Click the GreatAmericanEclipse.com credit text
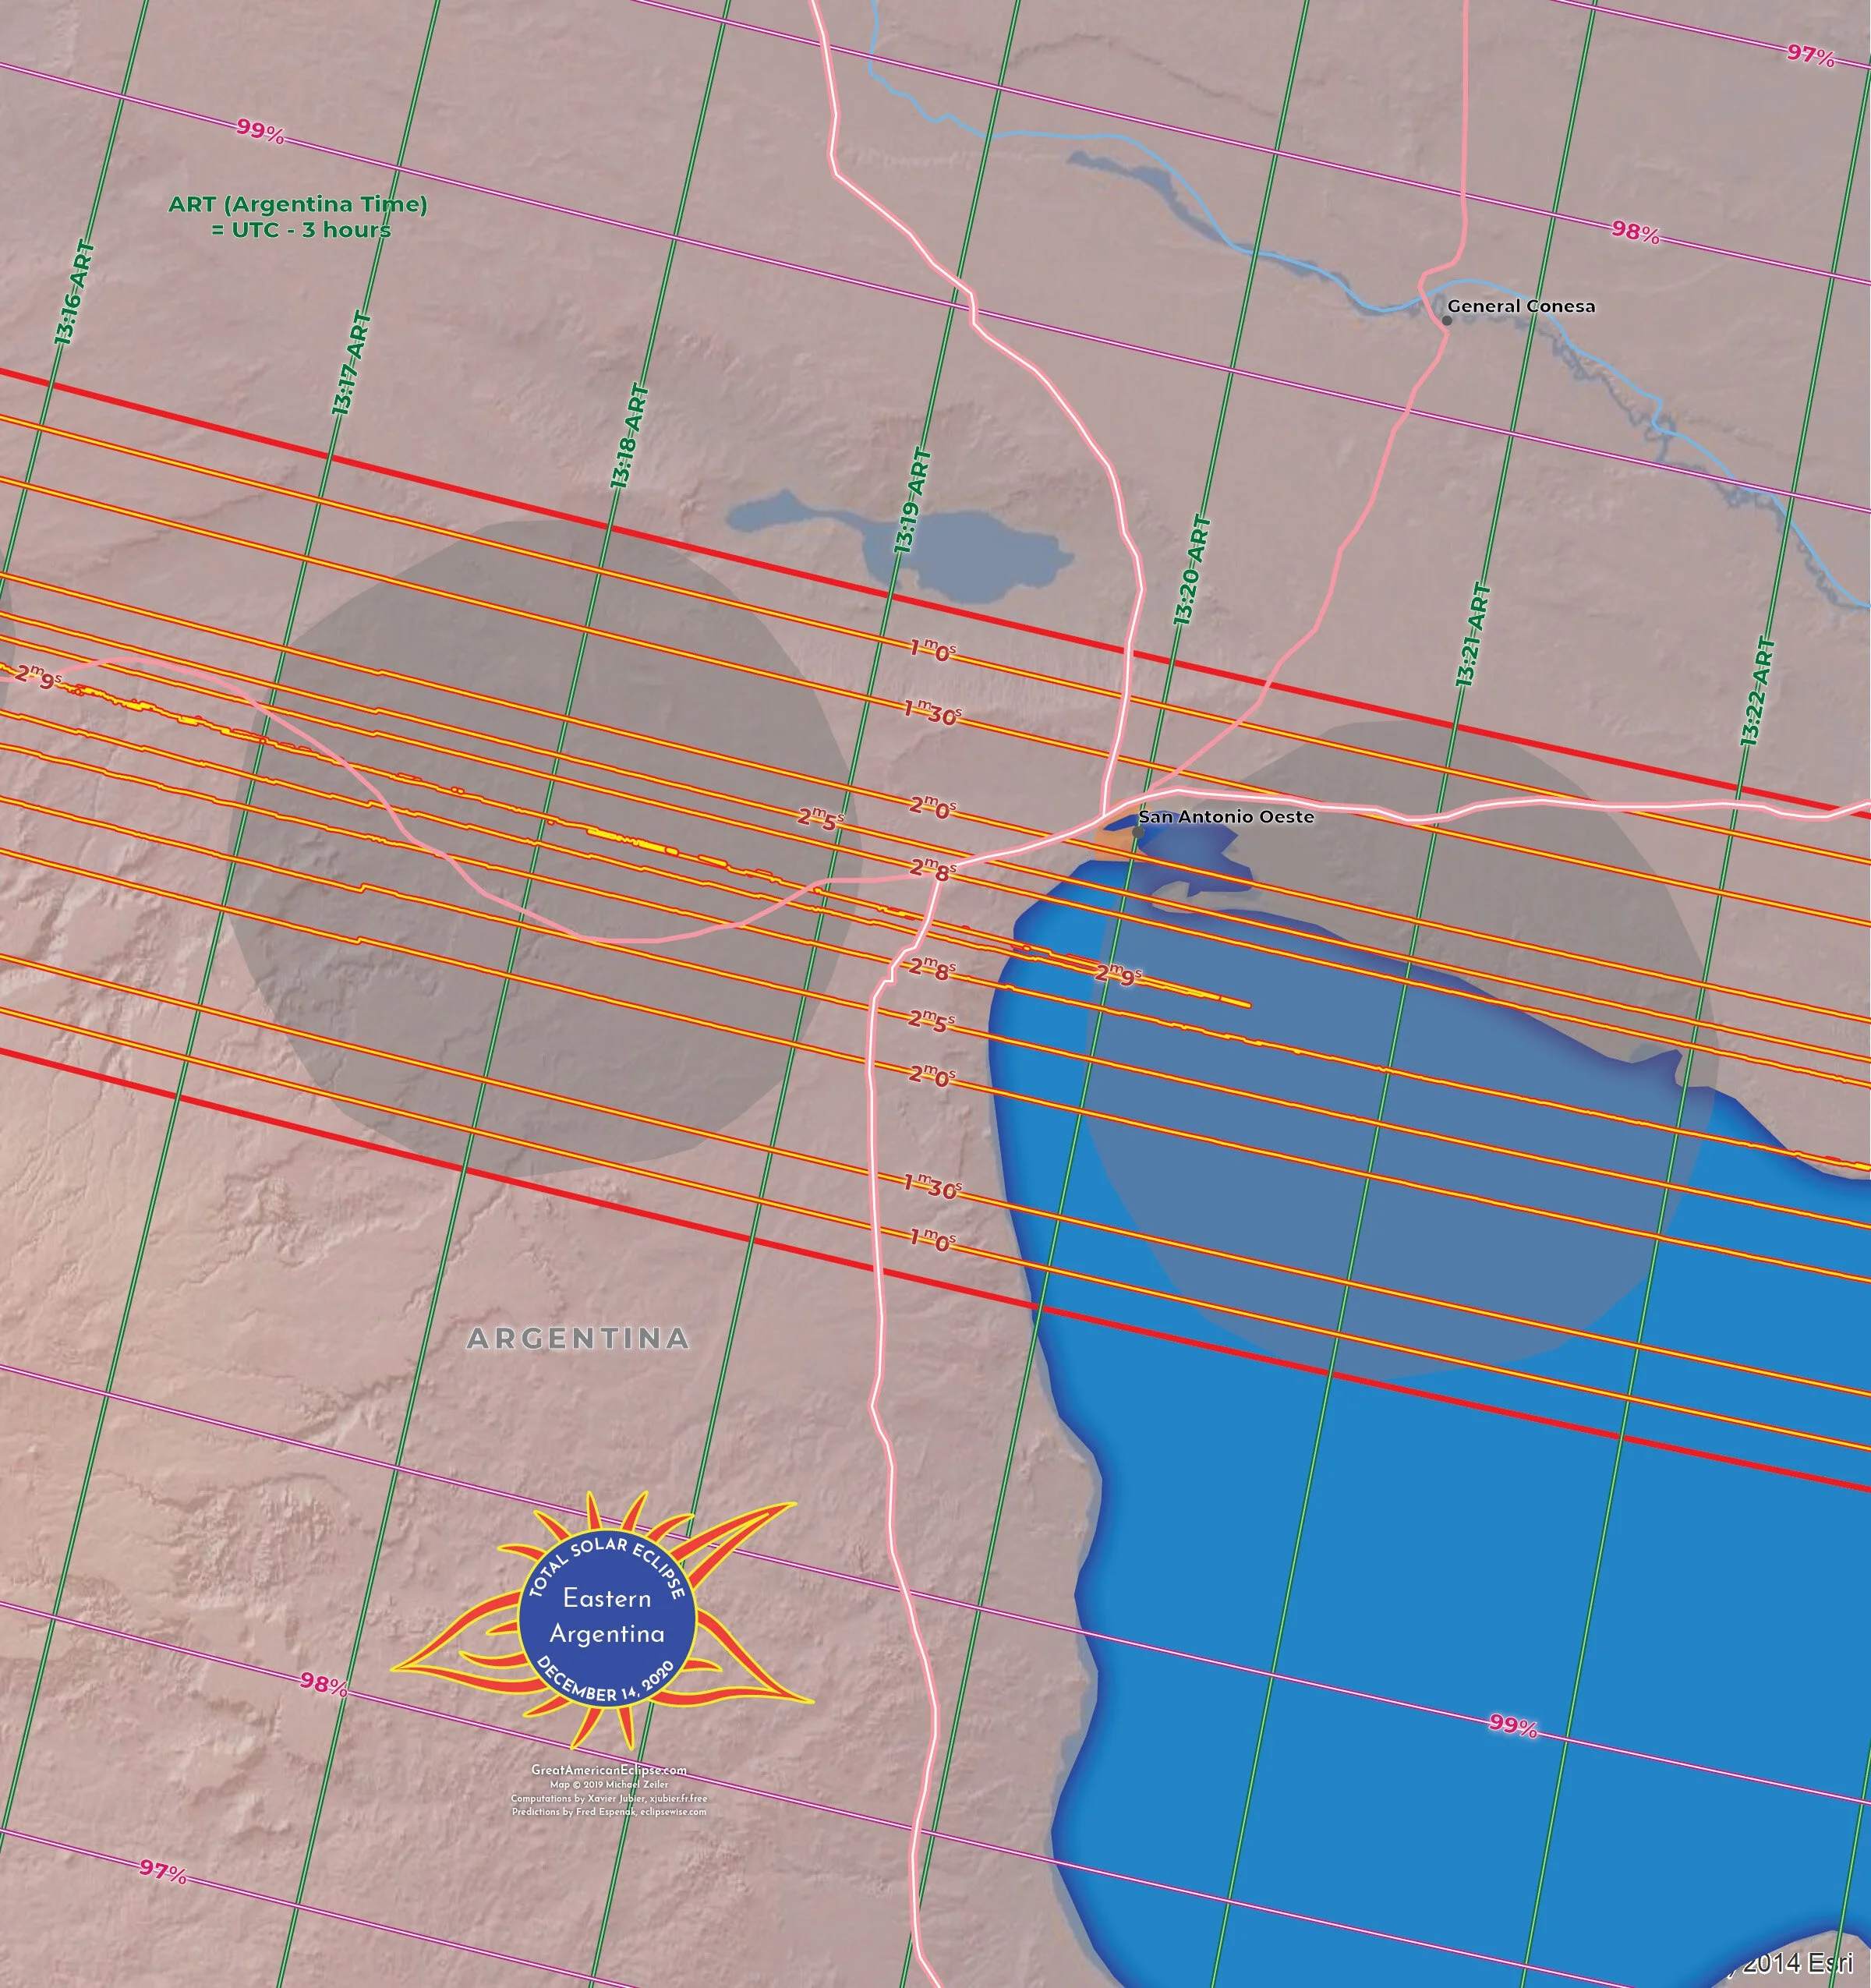The width and height of the screenshot is (1871, 1988). (x=608, y=1770)
